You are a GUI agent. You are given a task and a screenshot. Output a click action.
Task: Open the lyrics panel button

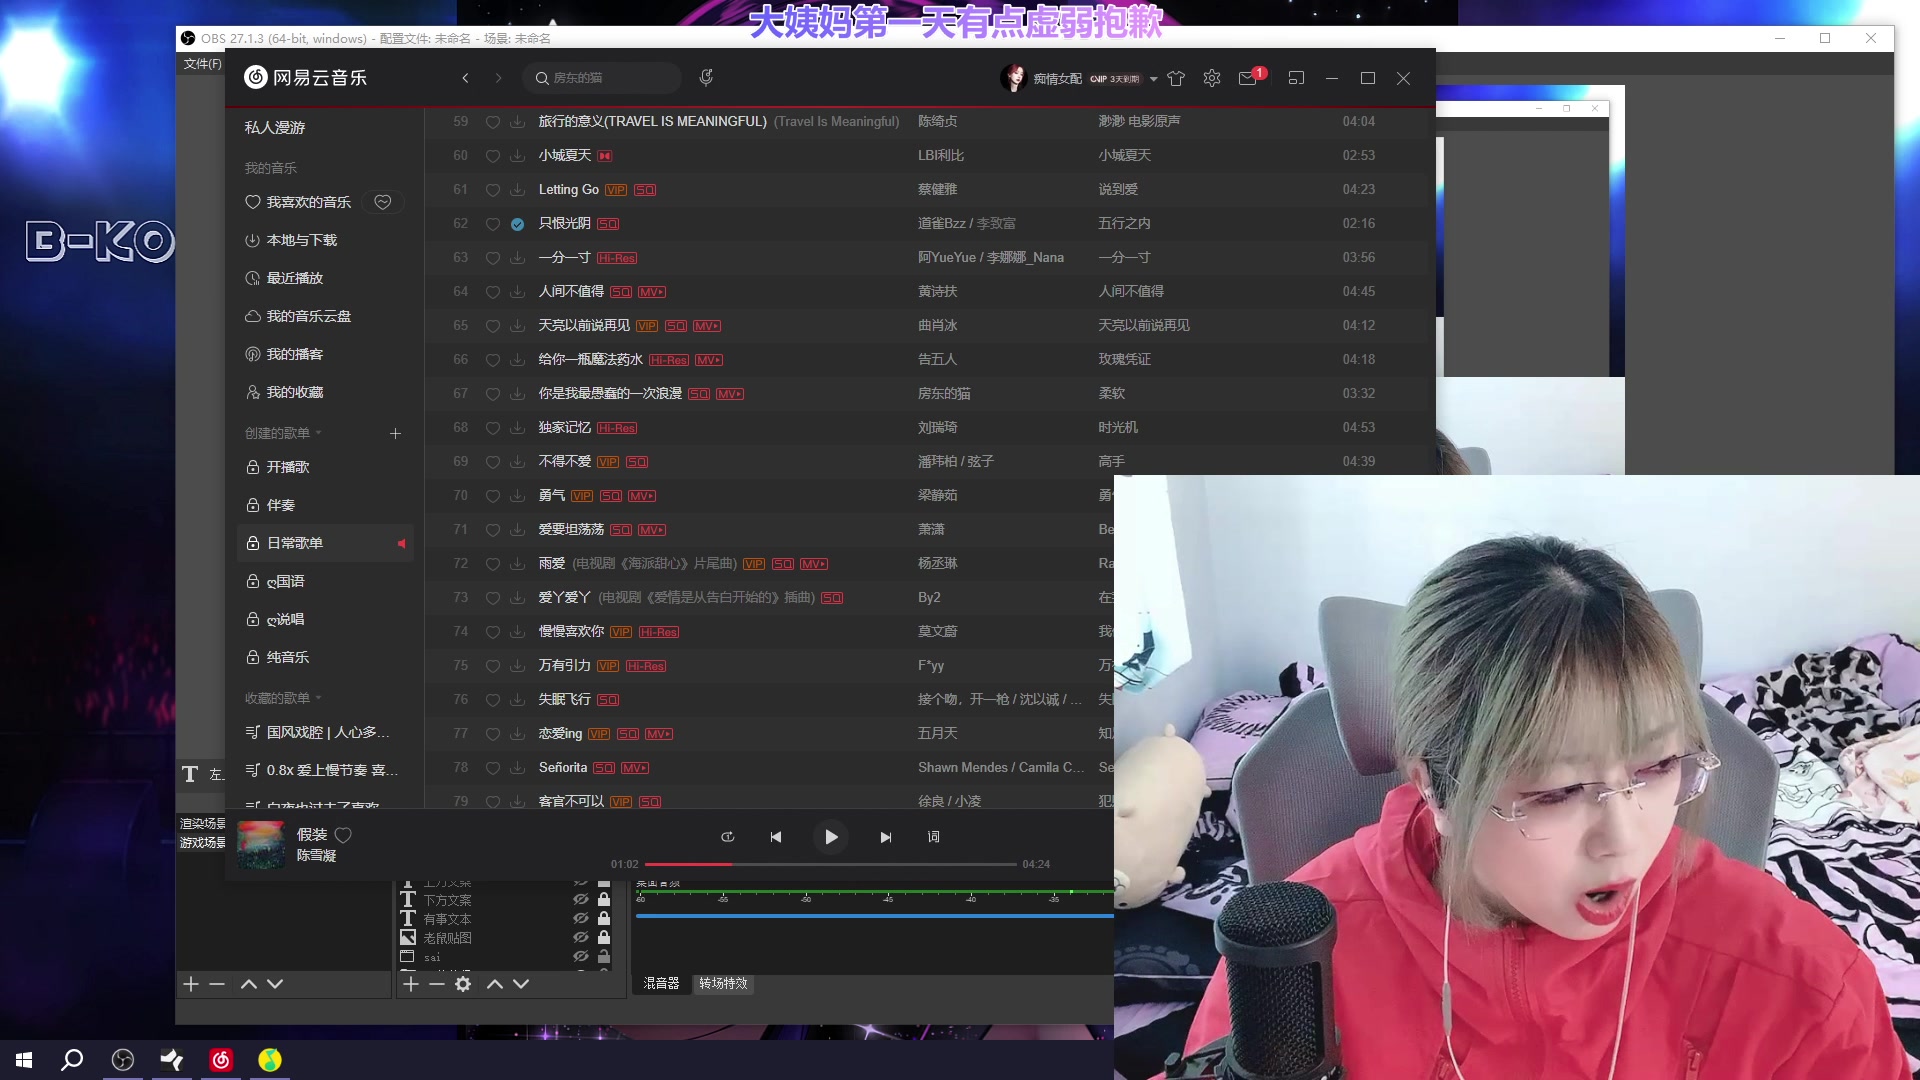click(933, 837)
